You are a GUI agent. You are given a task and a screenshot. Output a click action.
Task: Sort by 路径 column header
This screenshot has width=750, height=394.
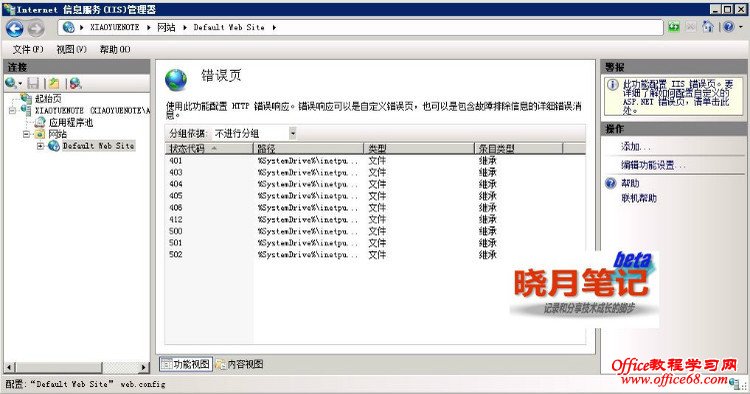click(x=308, y=149)
